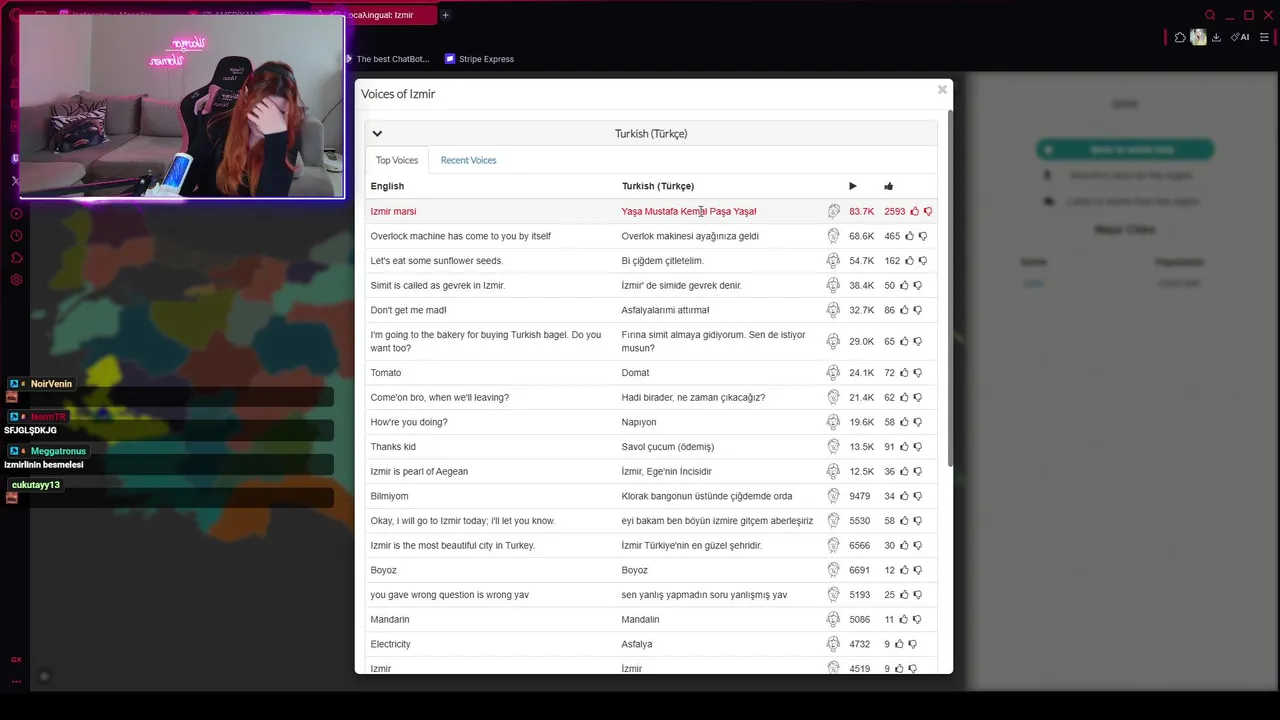Play voice for Simit gevrek phrase
The width and height of the screenshot is (1280, 720).
click(833, 285)
